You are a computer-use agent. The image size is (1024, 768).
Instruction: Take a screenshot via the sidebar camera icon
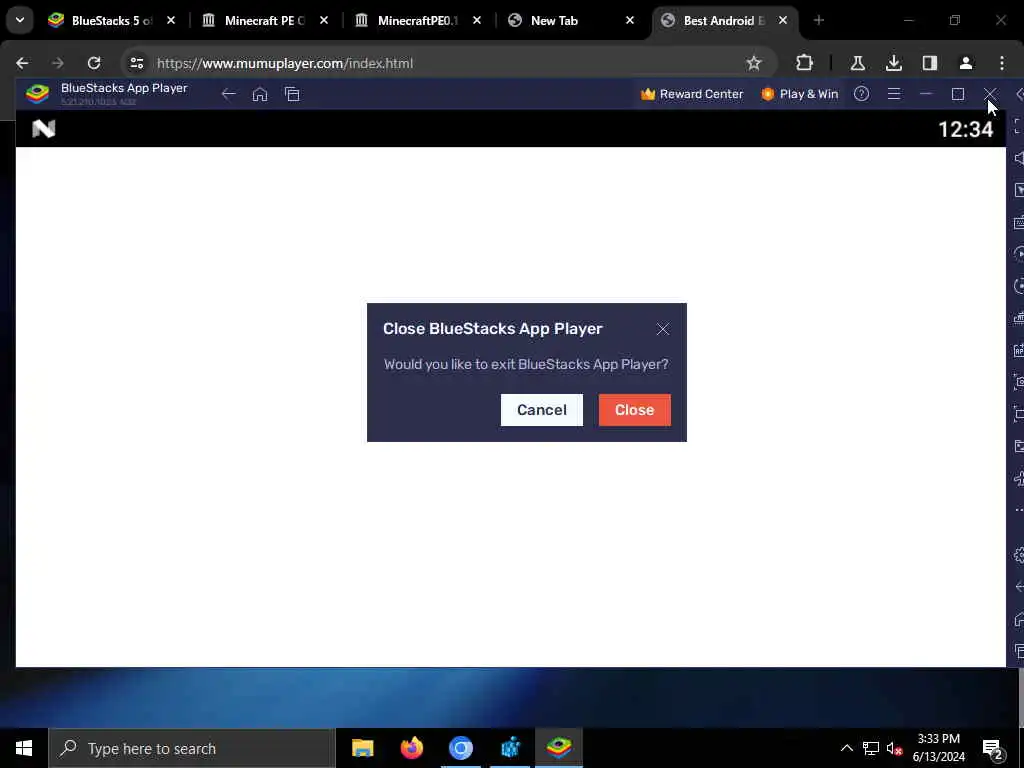click(x=1018, y=382)
